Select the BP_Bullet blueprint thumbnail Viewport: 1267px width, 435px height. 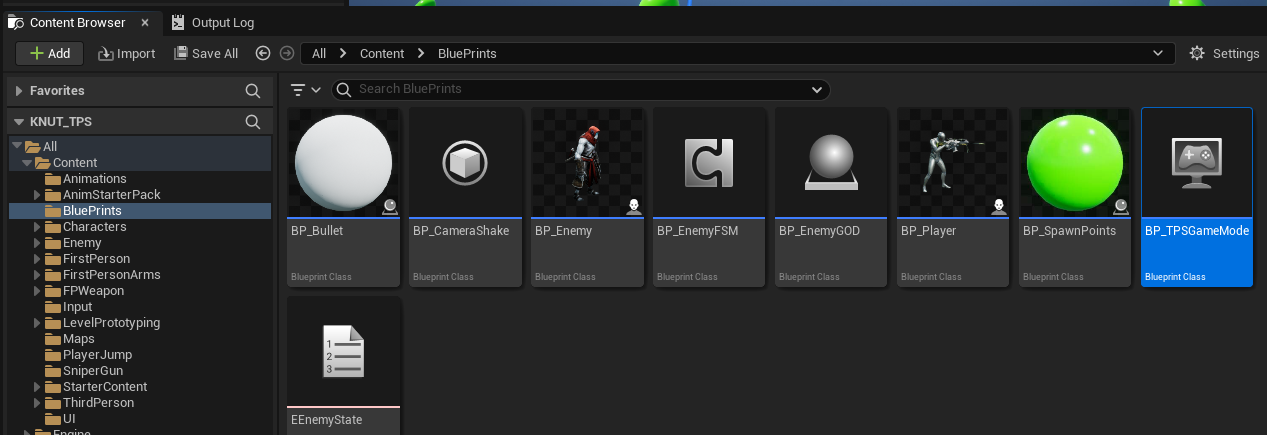click(x=344, y=162)
